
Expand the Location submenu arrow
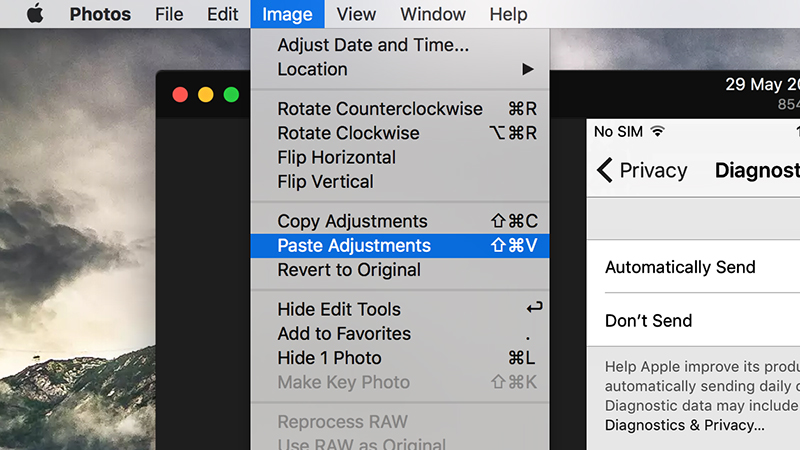(528, 69)
